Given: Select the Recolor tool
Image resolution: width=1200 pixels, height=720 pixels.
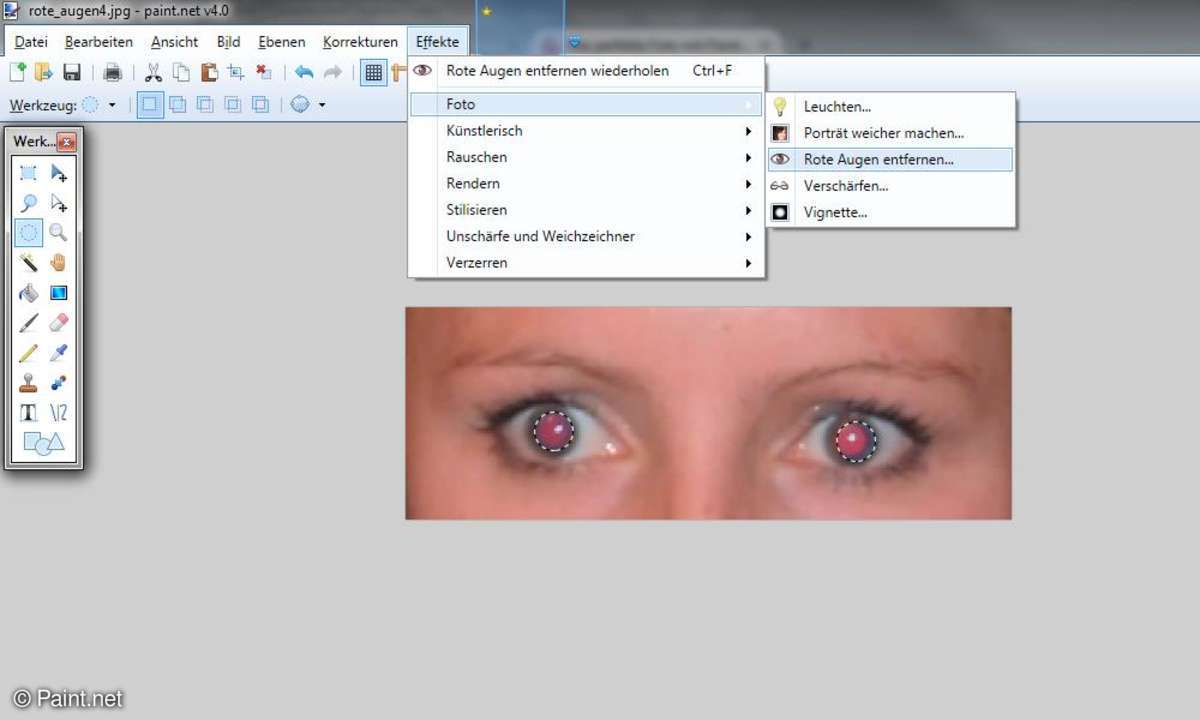Looking at the screenshot, I should pyautogui.click(x=59, y=382).
